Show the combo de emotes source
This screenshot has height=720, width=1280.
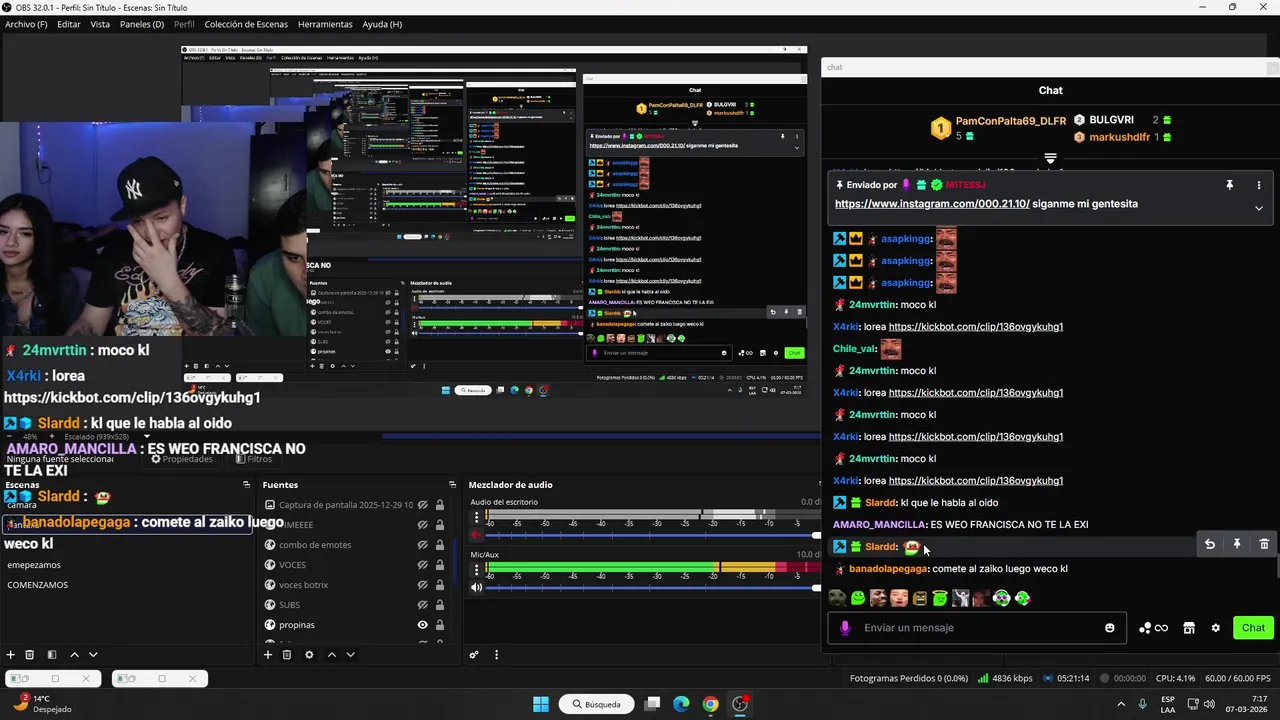pyautogui.click(x=422, y=545)
